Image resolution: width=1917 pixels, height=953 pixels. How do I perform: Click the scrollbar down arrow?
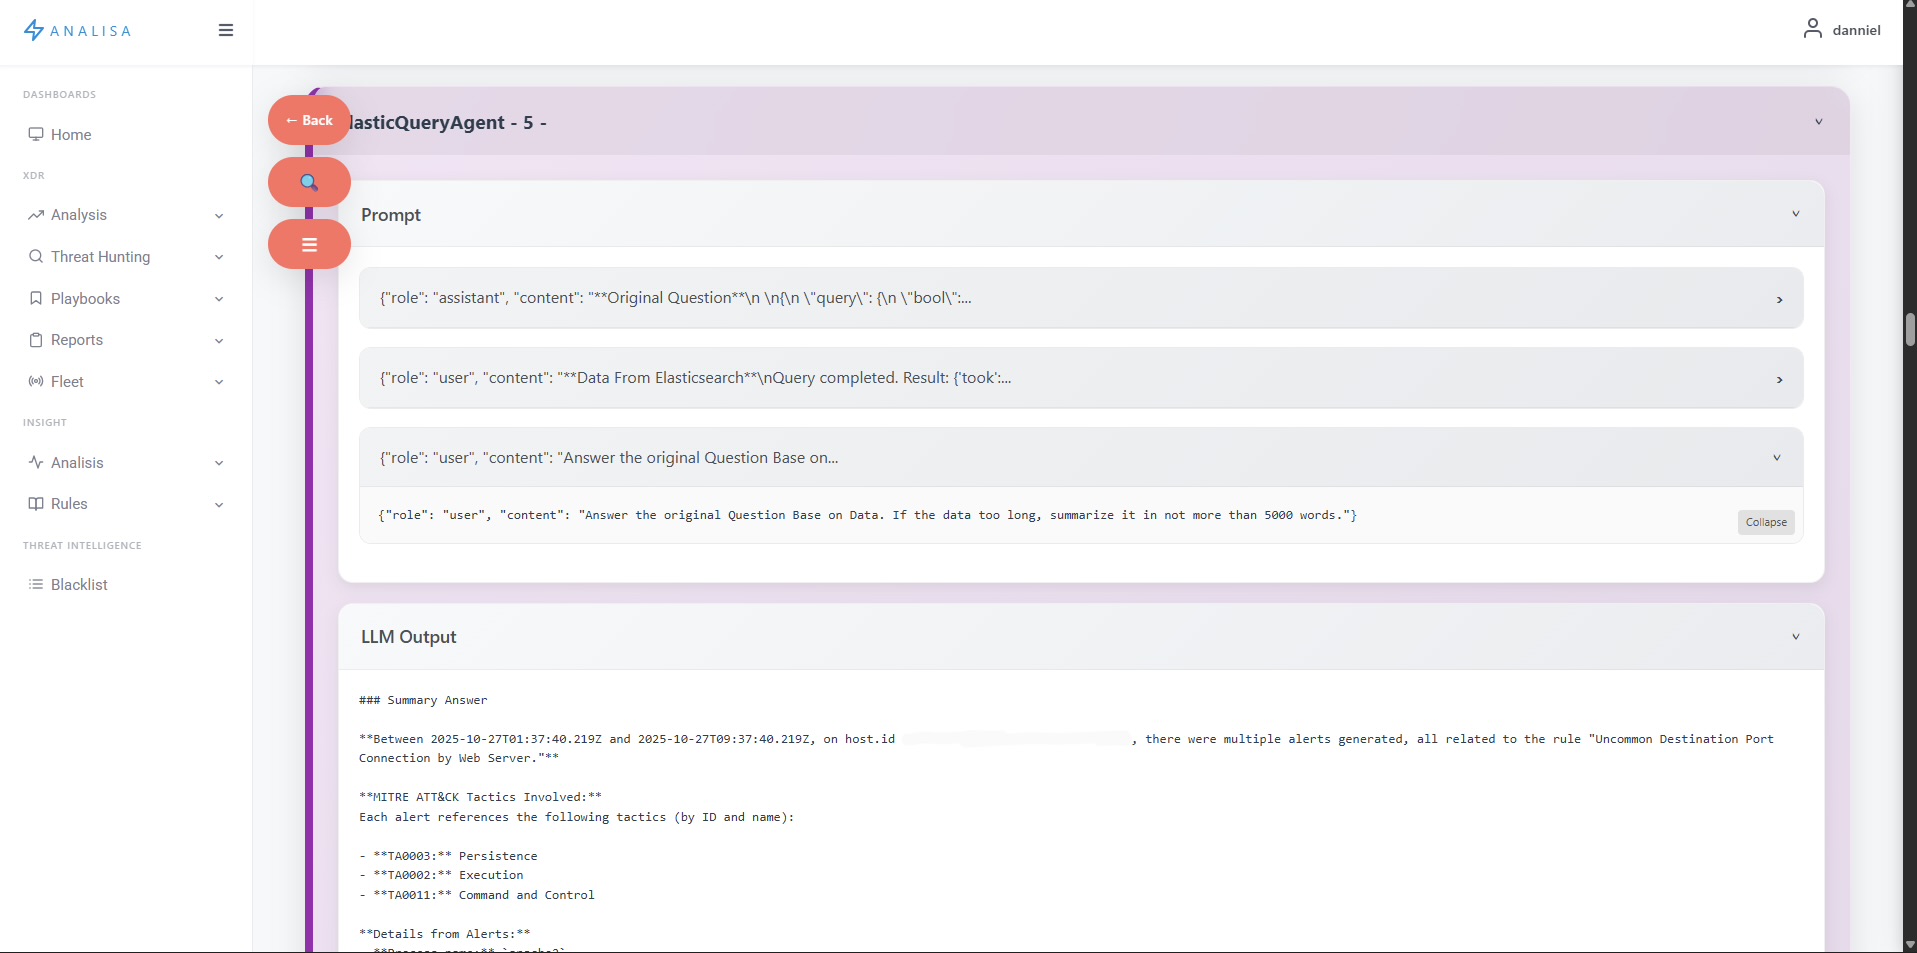pyautogui.click(x=1910, y=945)
